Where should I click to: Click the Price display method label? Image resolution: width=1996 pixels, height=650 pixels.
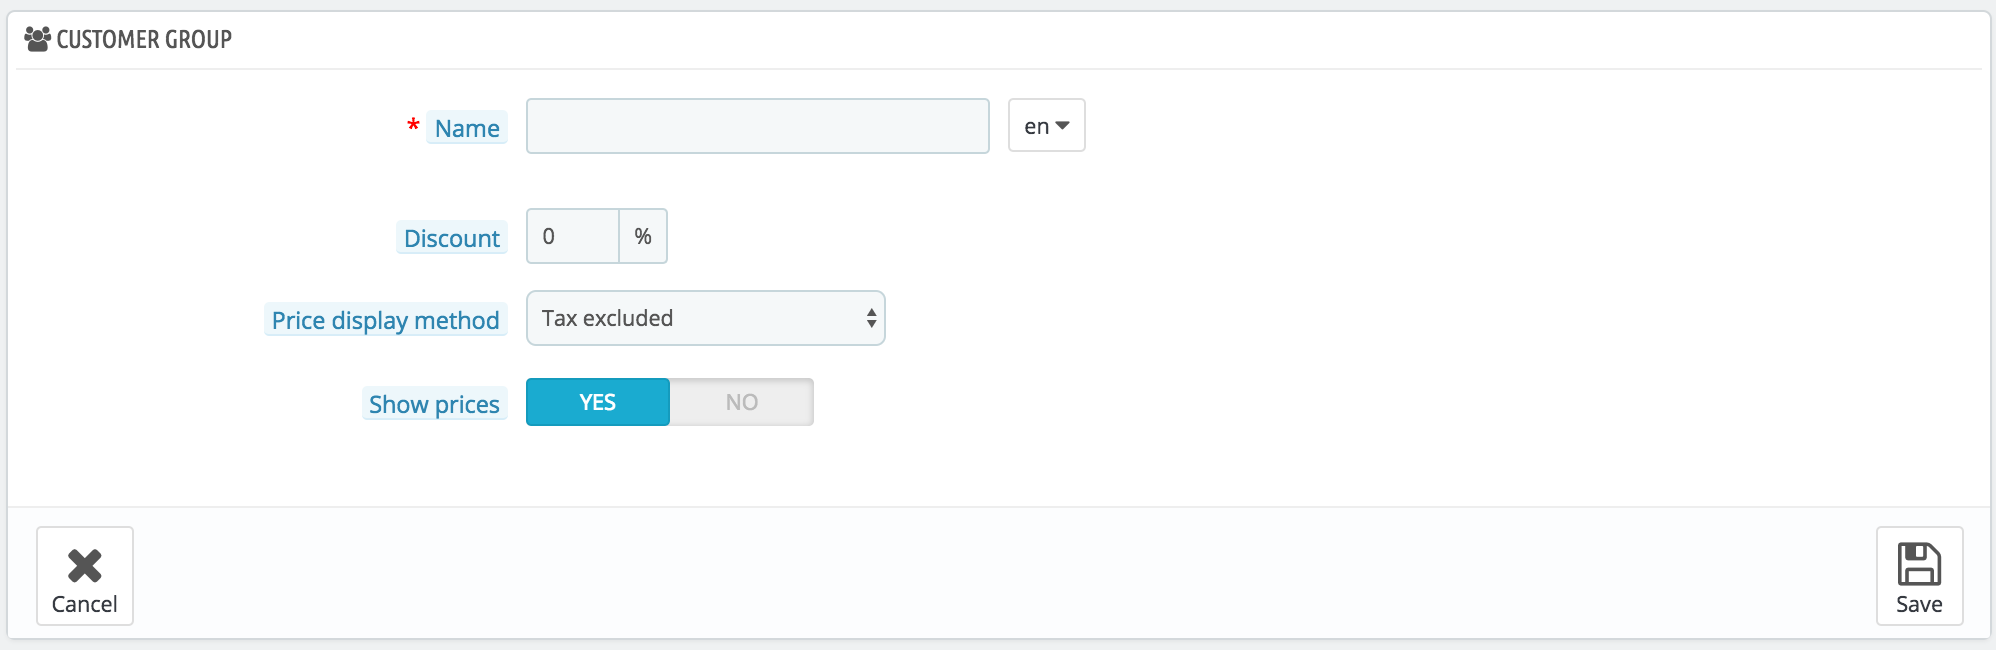(x=385, y=320)
